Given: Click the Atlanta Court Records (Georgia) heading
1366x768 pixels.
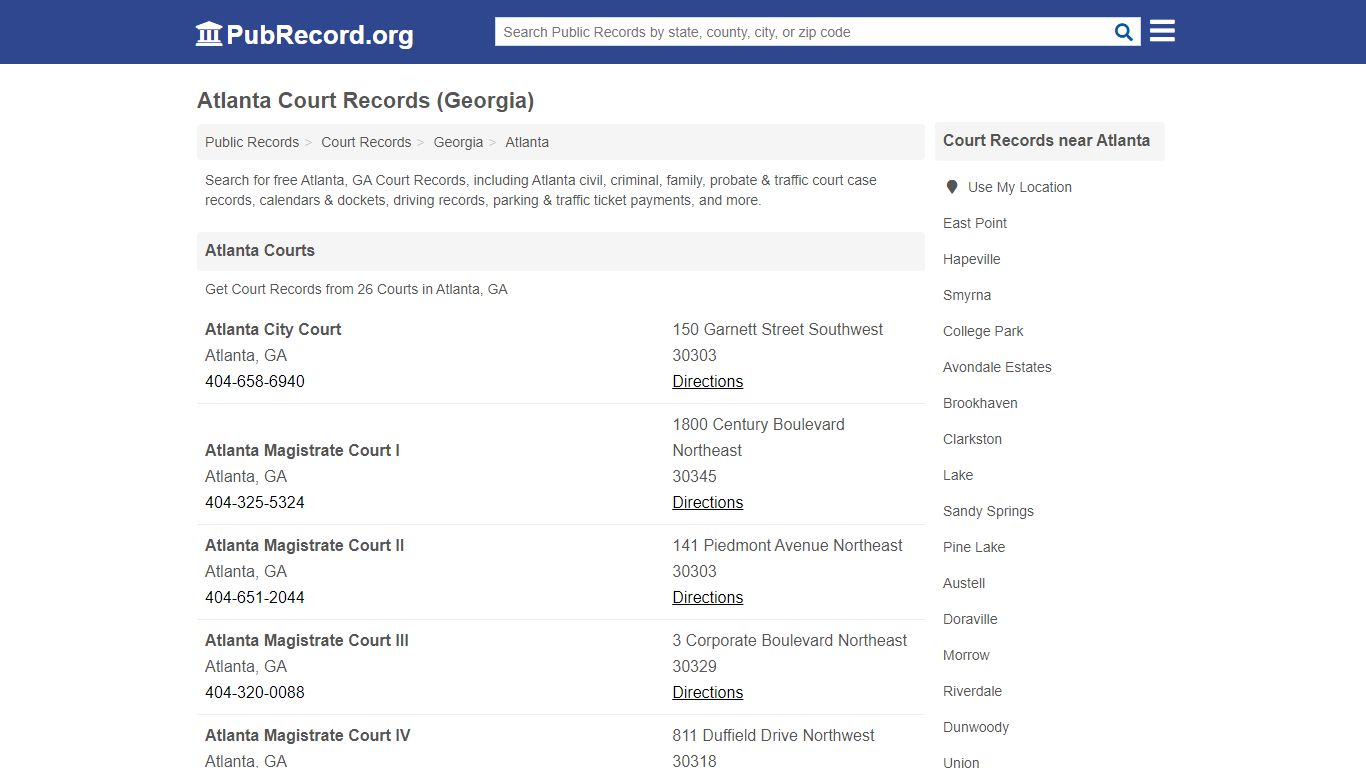Looking at the screenshot, I should tap(366, 100).
